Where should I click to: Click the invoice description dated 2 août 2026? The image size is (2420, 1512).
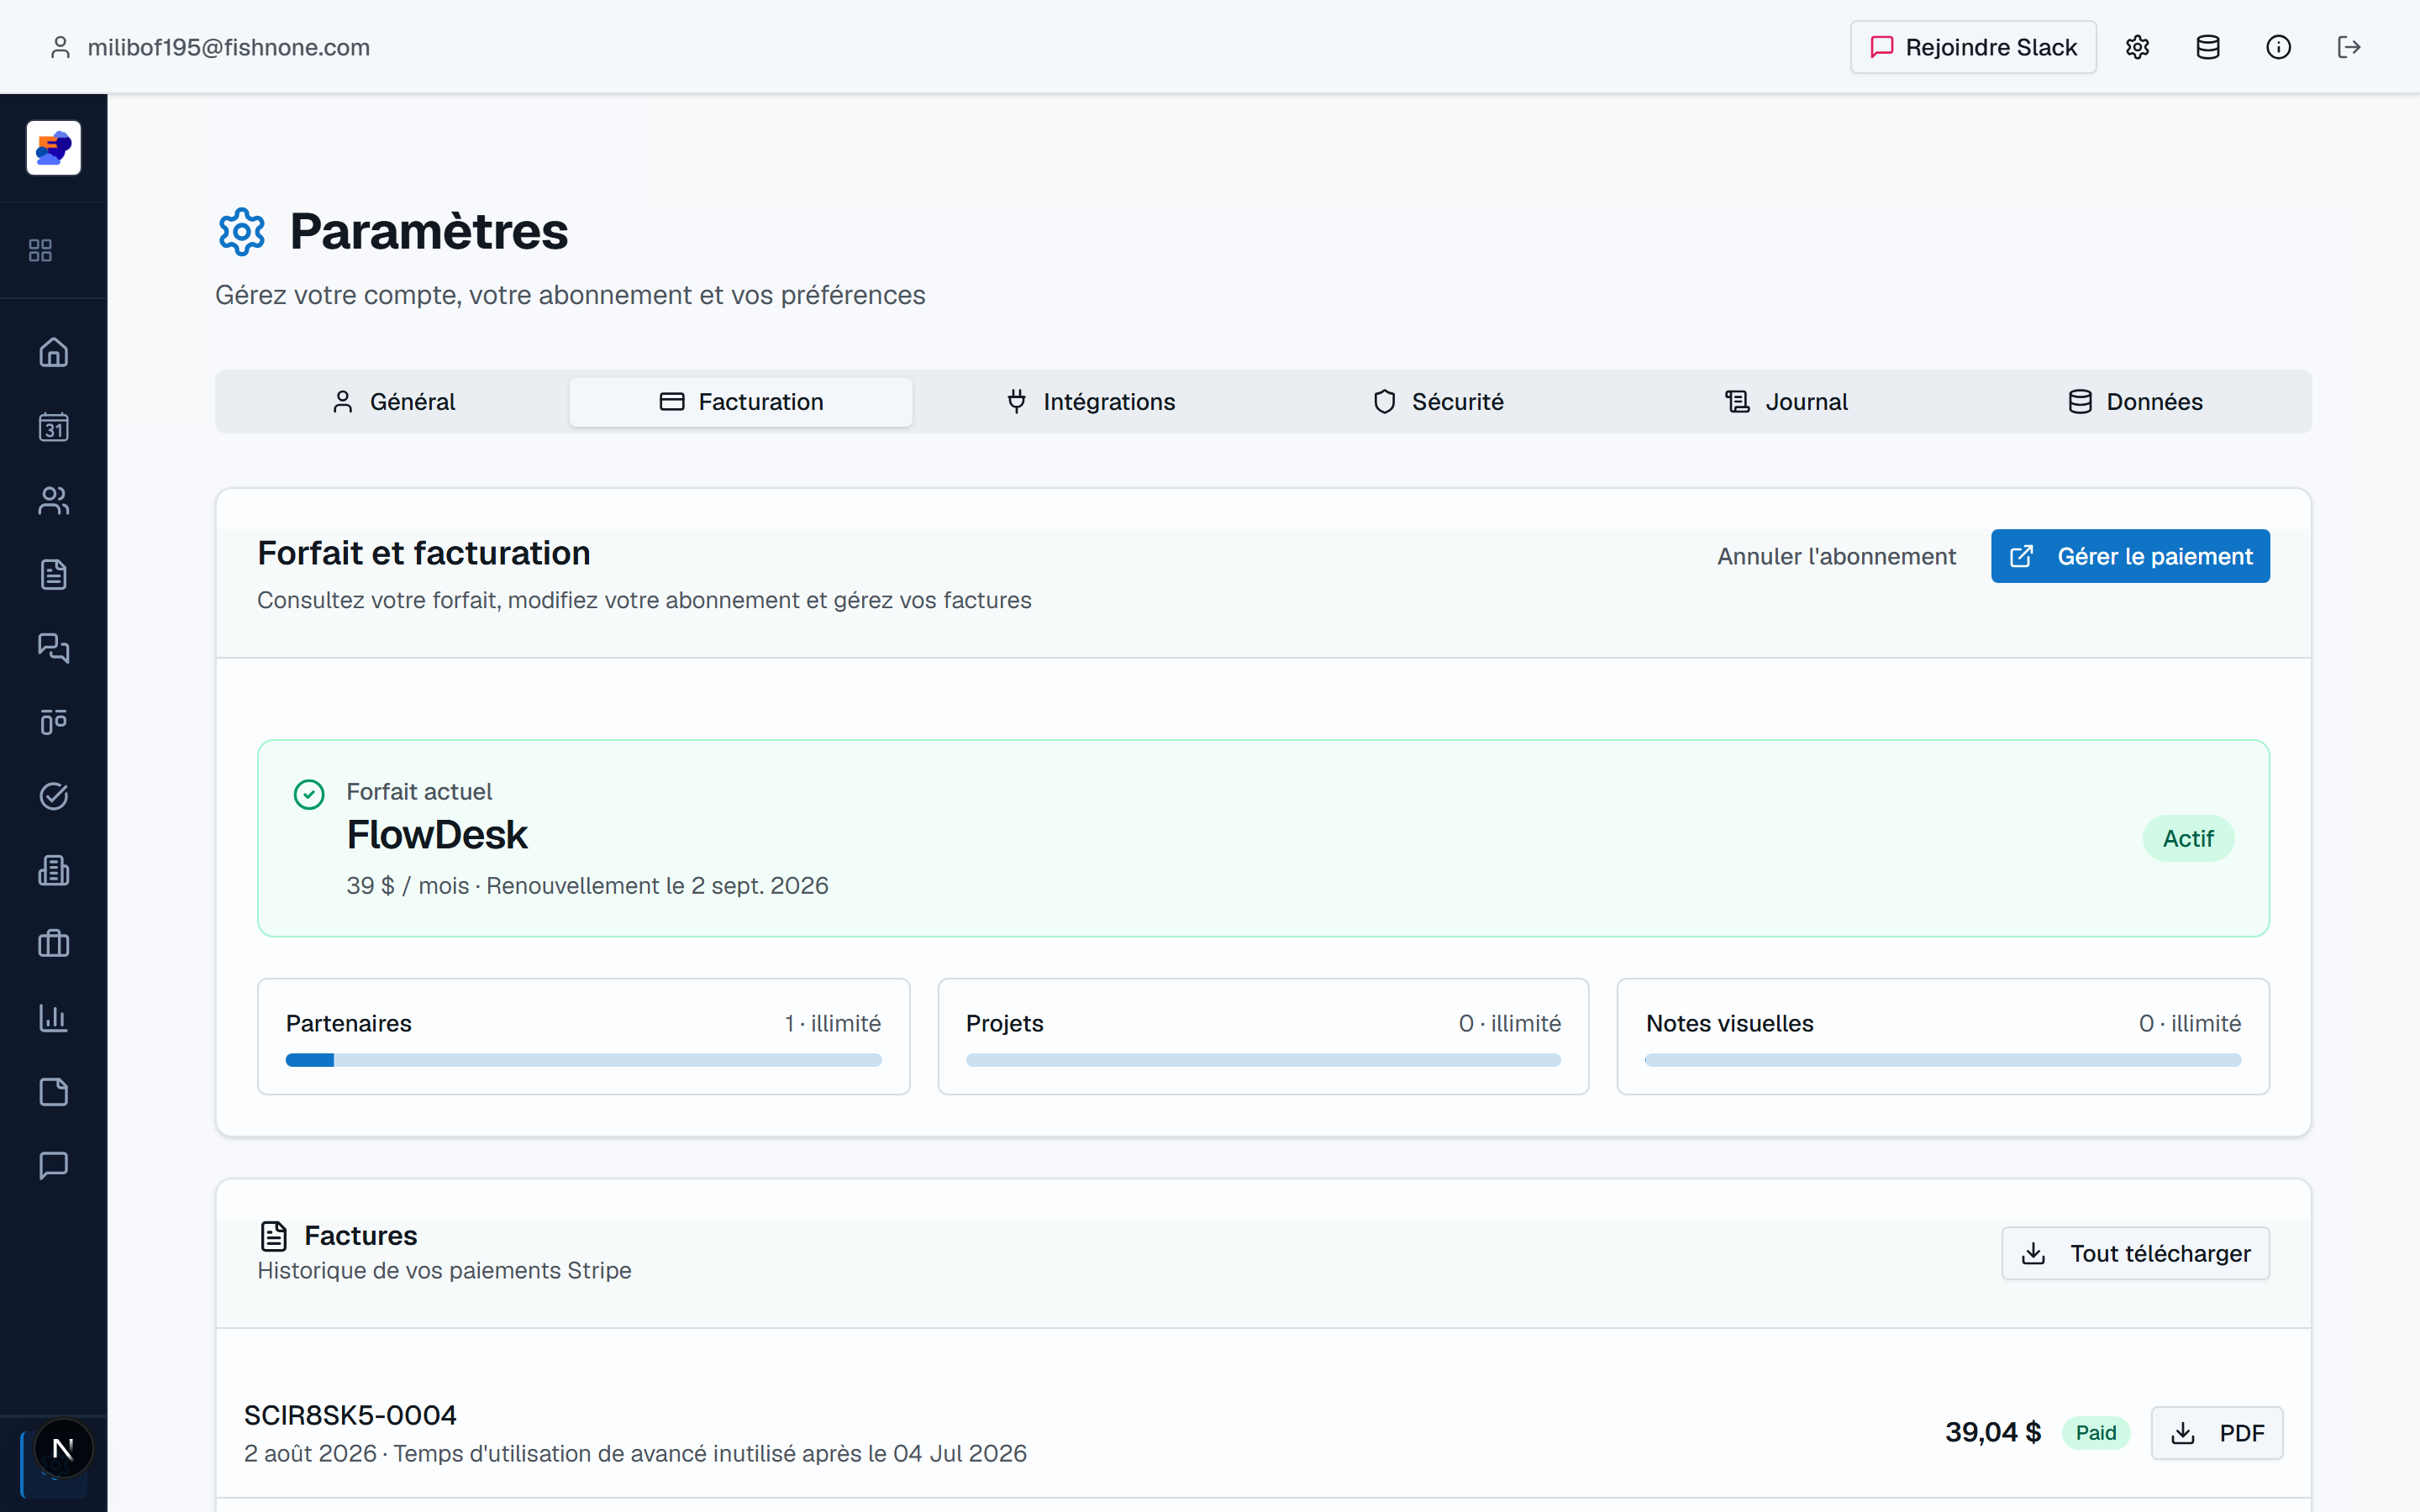(636, 1454)
